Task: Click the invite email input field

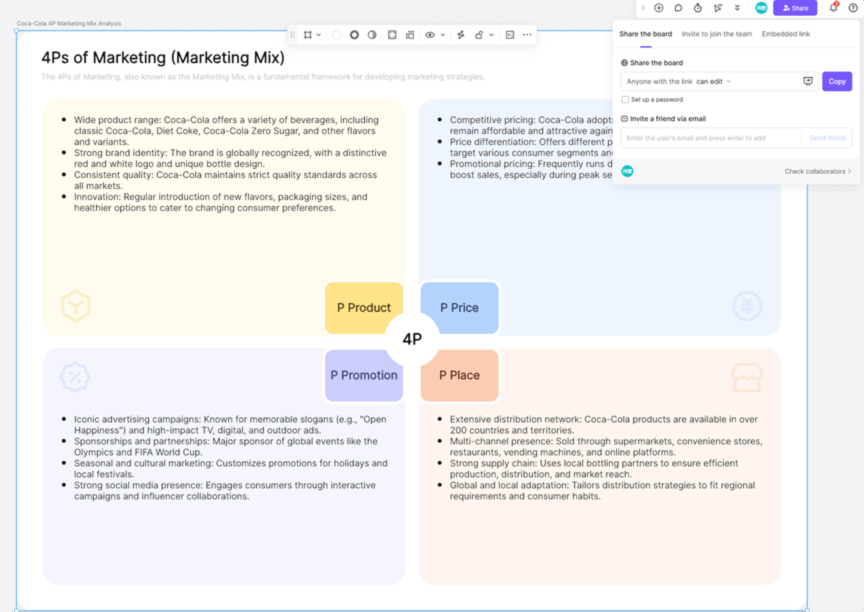Action: pyautogui.click(x=710, y=138)
